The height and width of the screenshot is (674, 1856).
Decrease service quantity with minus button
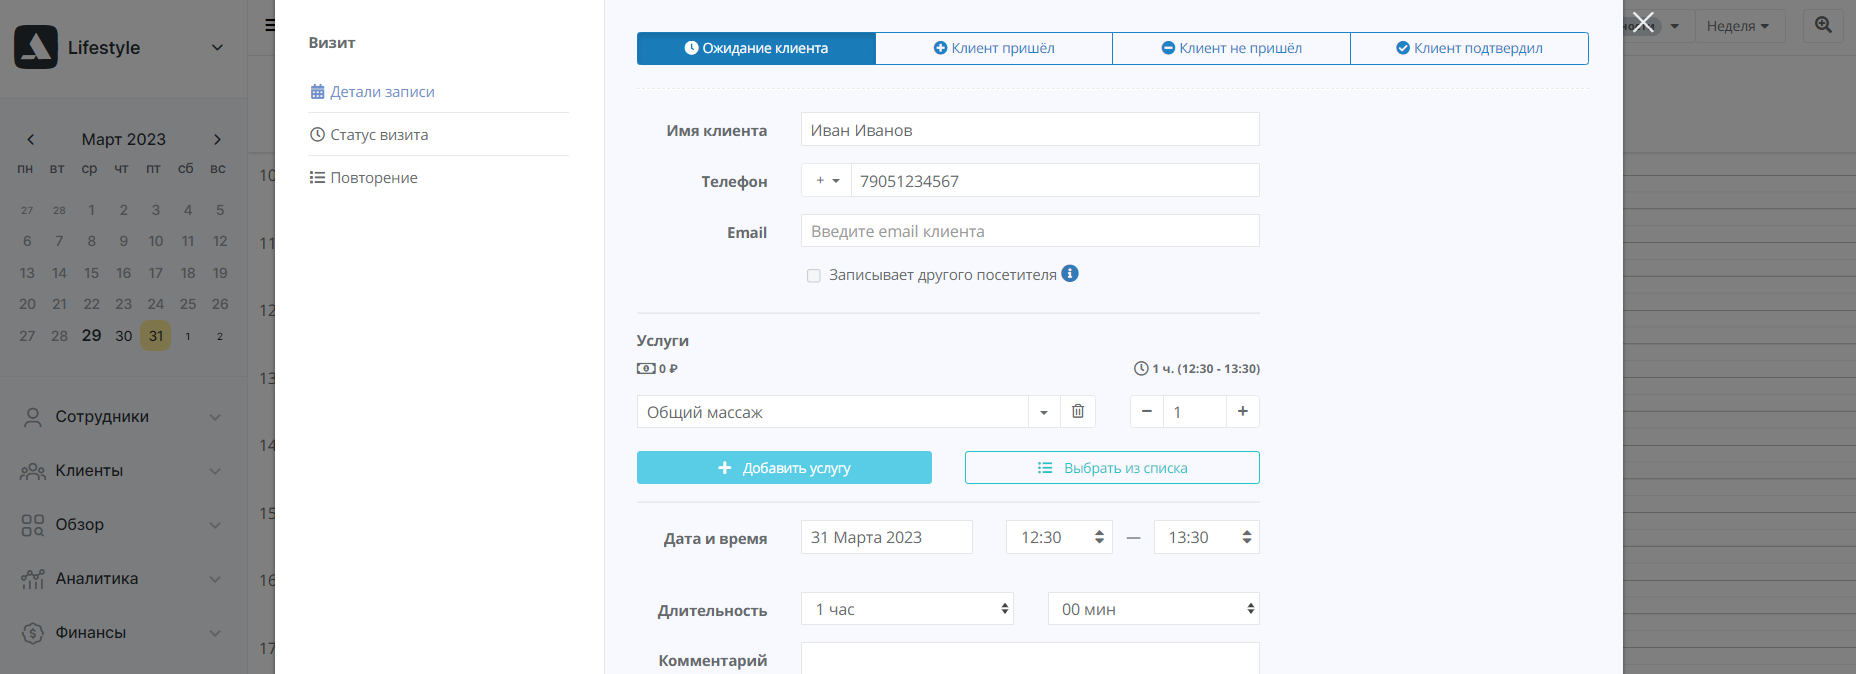click(1147, 412)
